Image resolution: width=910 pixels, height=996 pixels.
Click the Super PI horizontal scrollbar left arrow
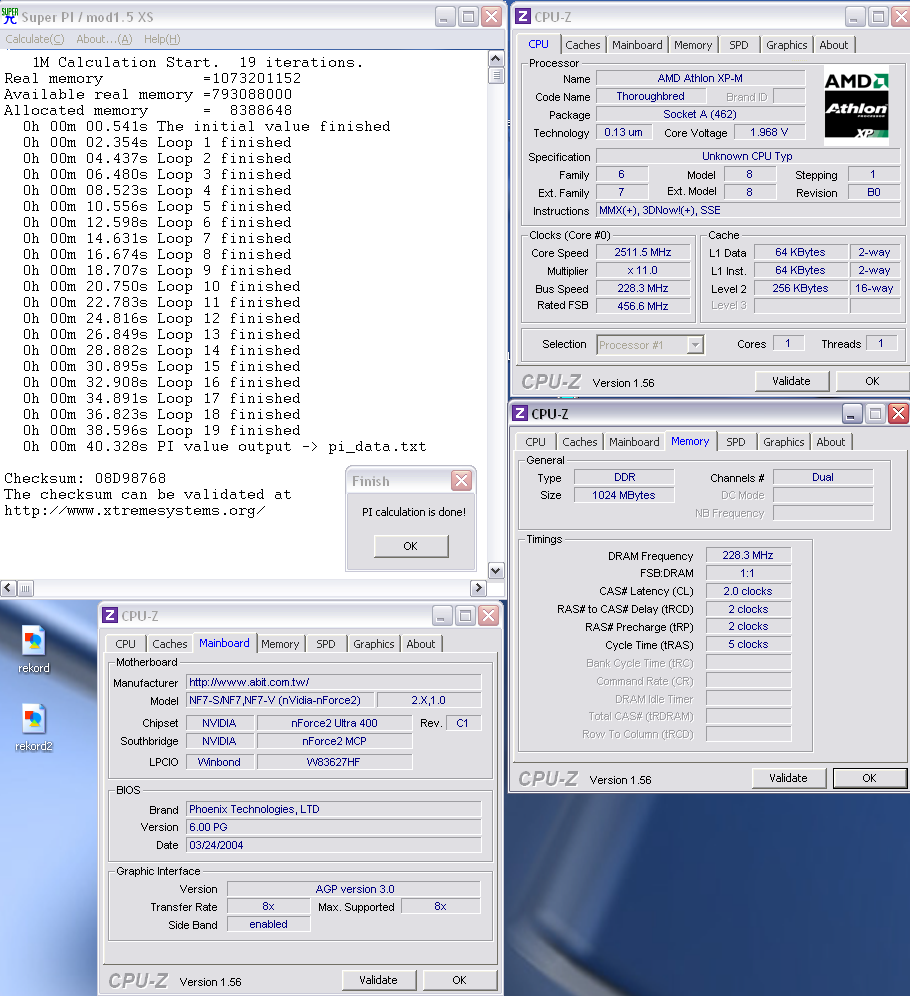pyautogui.click(x=8, y=588)
